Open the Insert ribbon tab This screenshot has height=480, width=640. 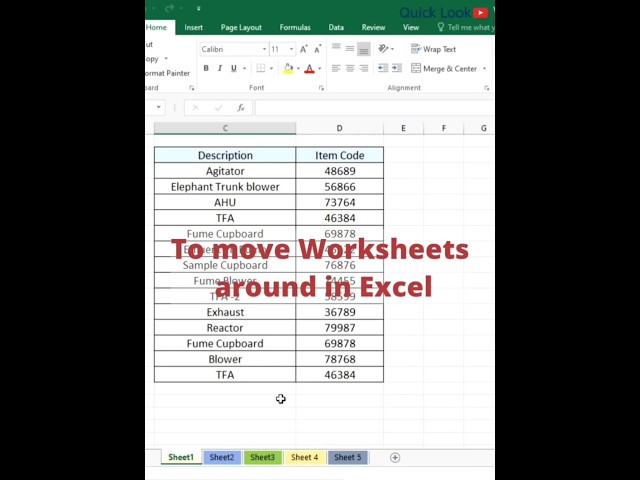193,27
